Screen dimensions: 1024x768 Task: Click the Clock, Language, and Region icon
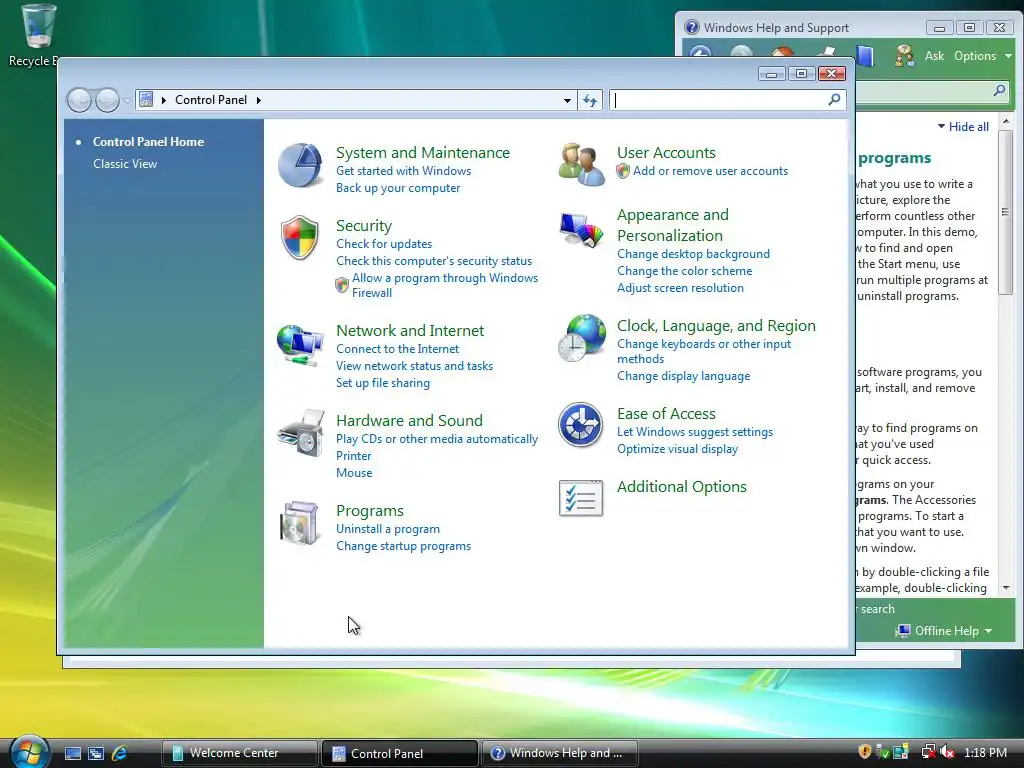click(x=581, y=338)
